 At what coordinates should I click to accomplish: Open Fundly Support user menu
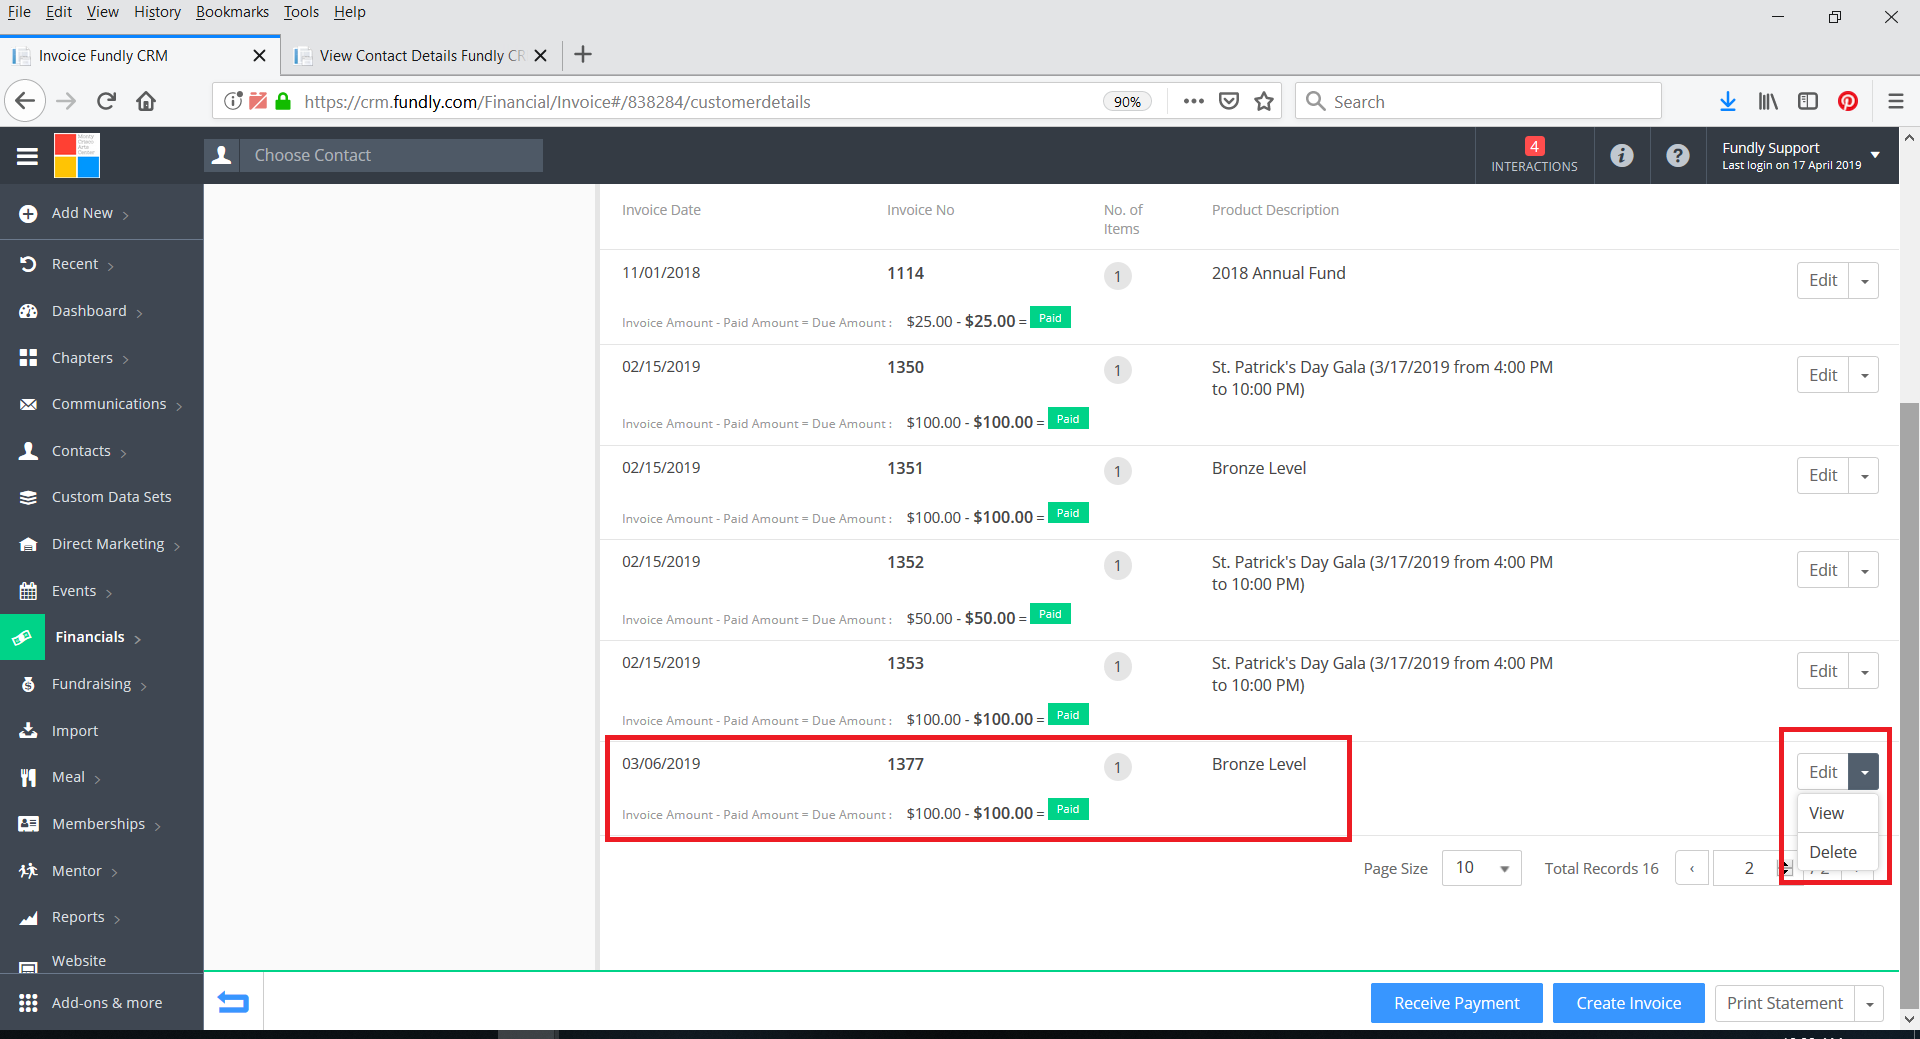[1801, 155]
